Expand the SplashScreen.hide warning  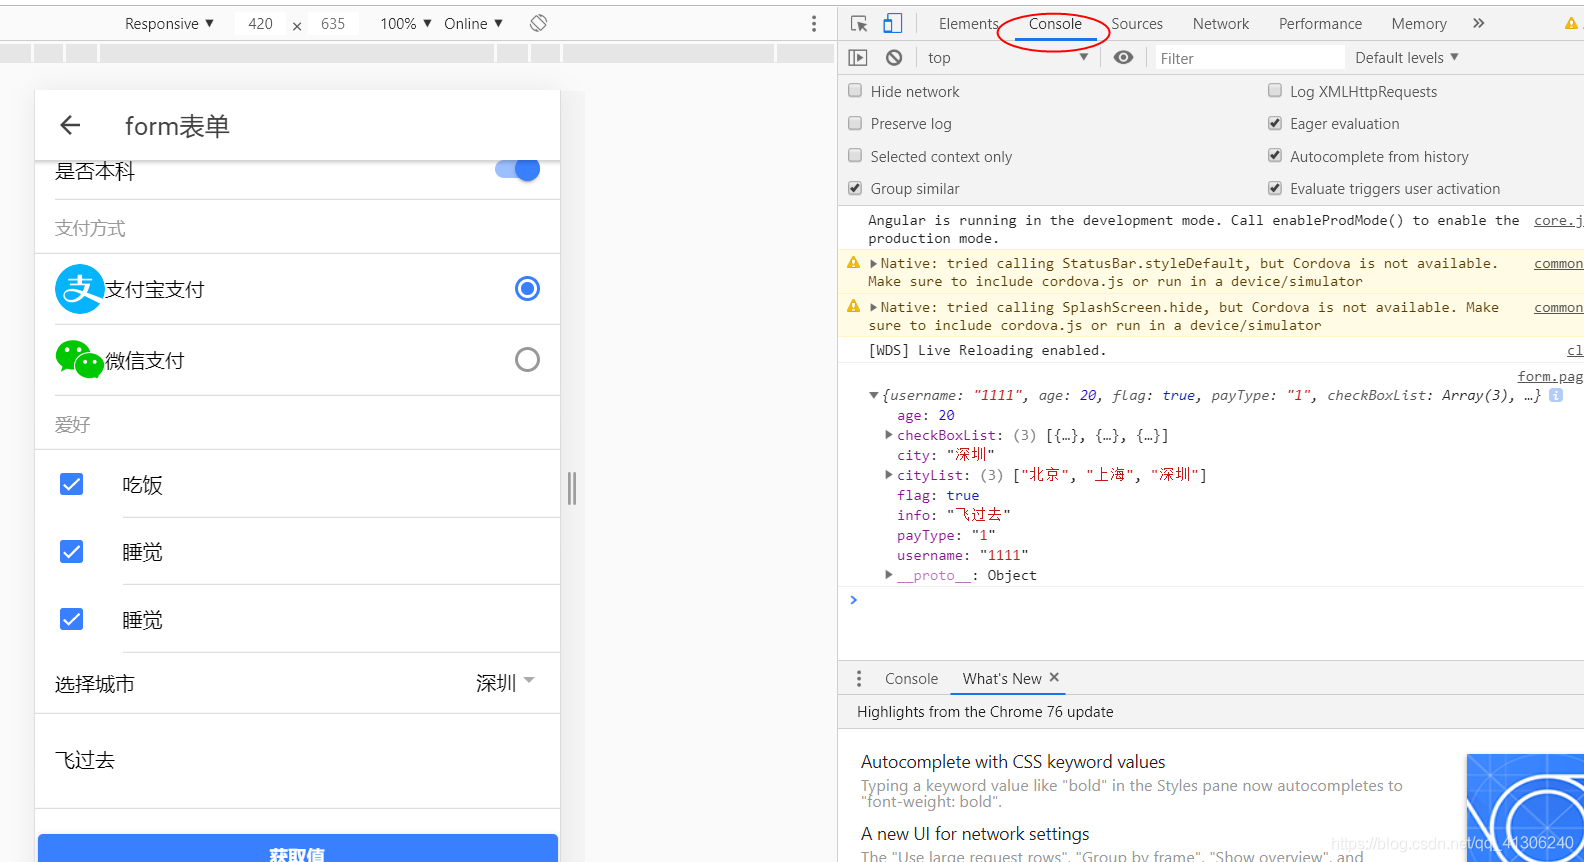873,307
